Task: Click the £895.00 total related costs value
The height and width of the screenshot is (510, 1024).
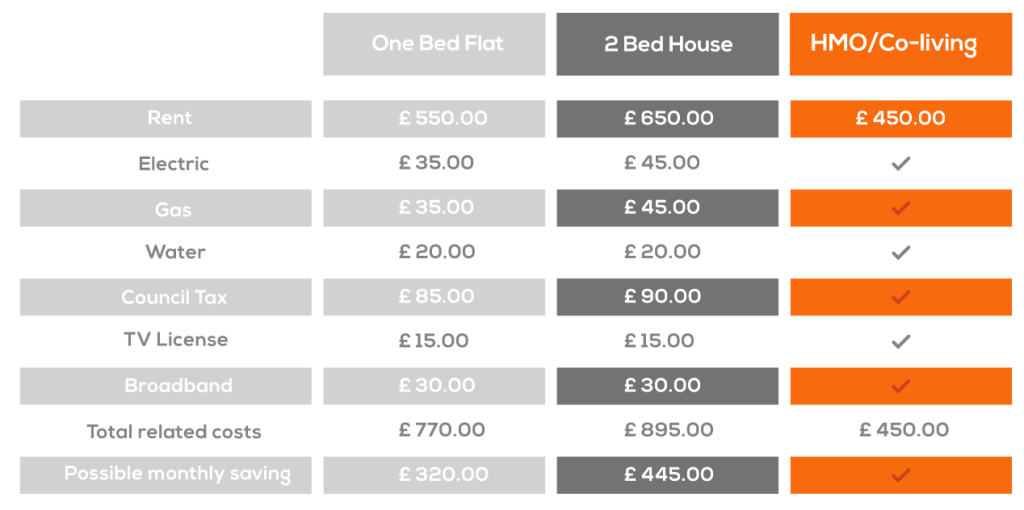Action: [x=668, y=430]
